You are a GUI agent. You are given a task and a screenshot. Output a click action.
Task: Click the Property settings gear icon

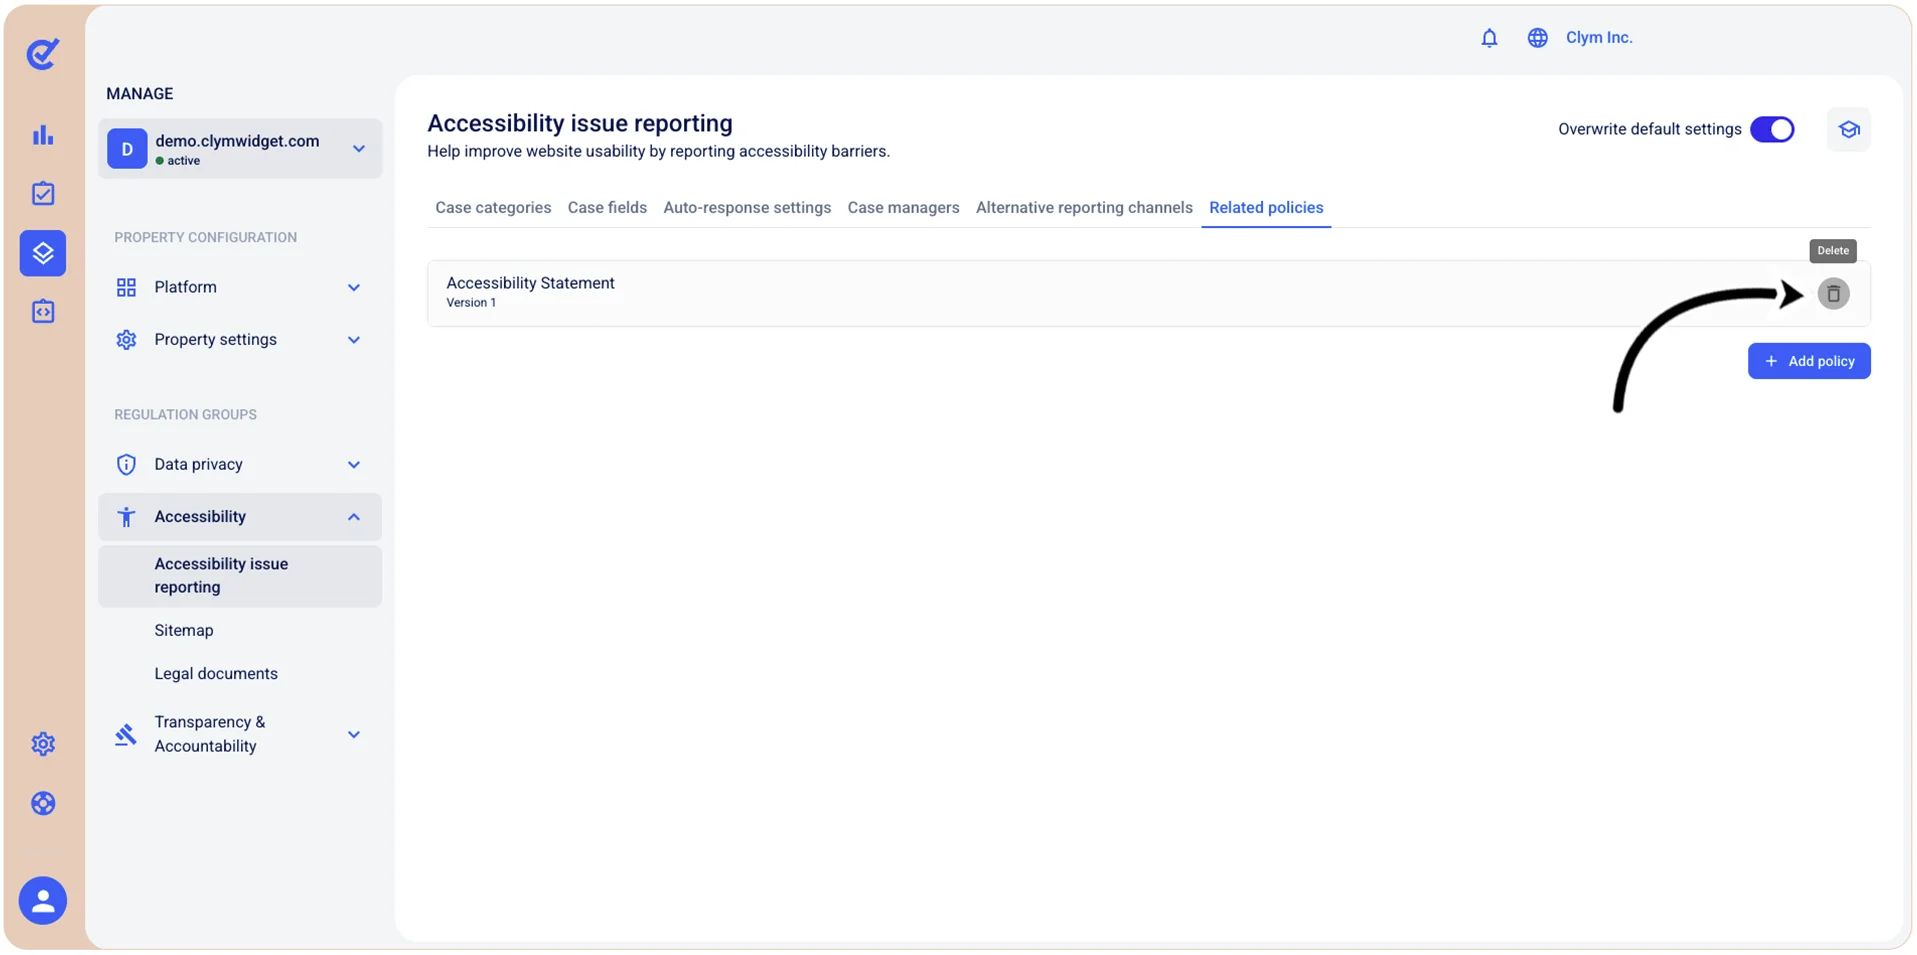tap(126, 340)
